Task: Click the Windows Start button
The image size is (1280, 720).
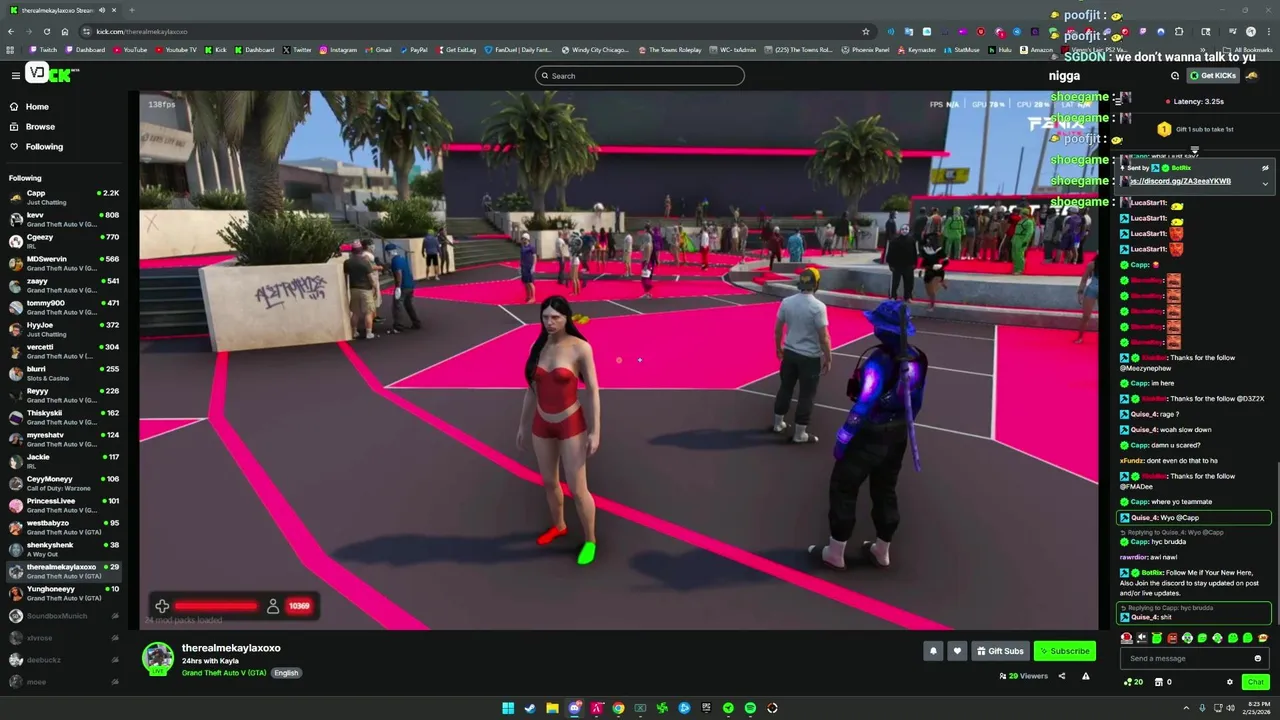Action: point(508,708)
